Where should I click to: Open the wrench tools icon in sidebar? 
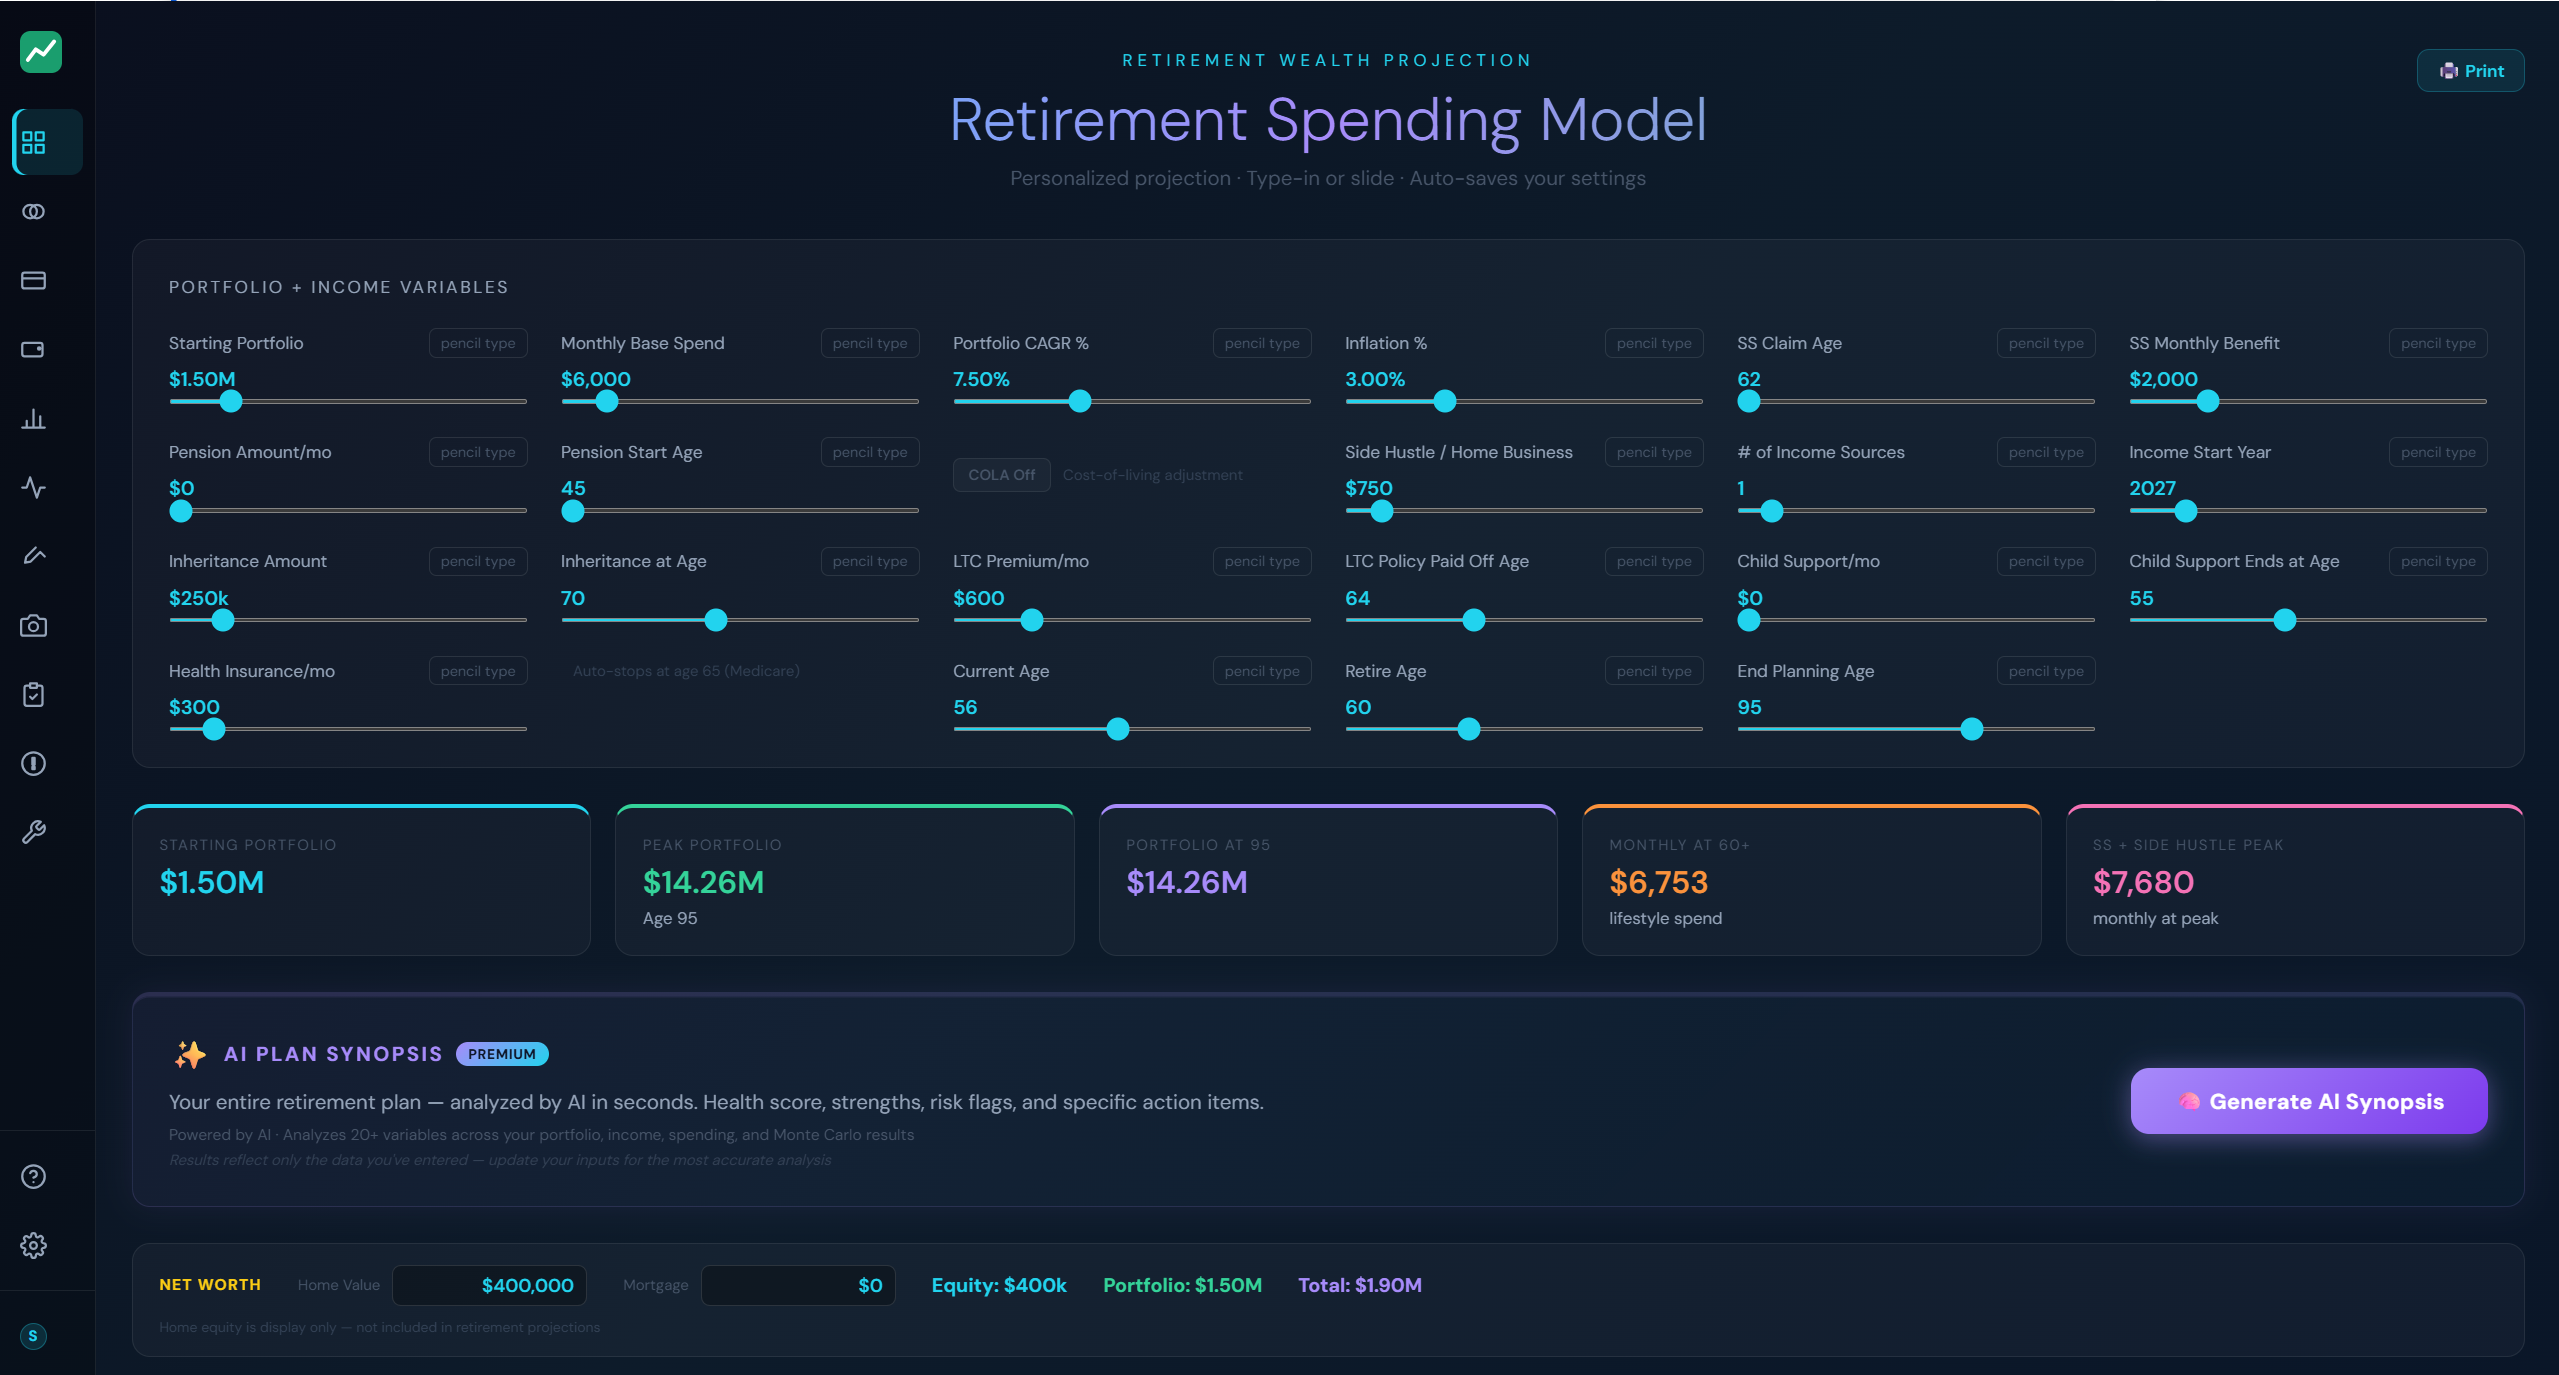pos(33,831)
